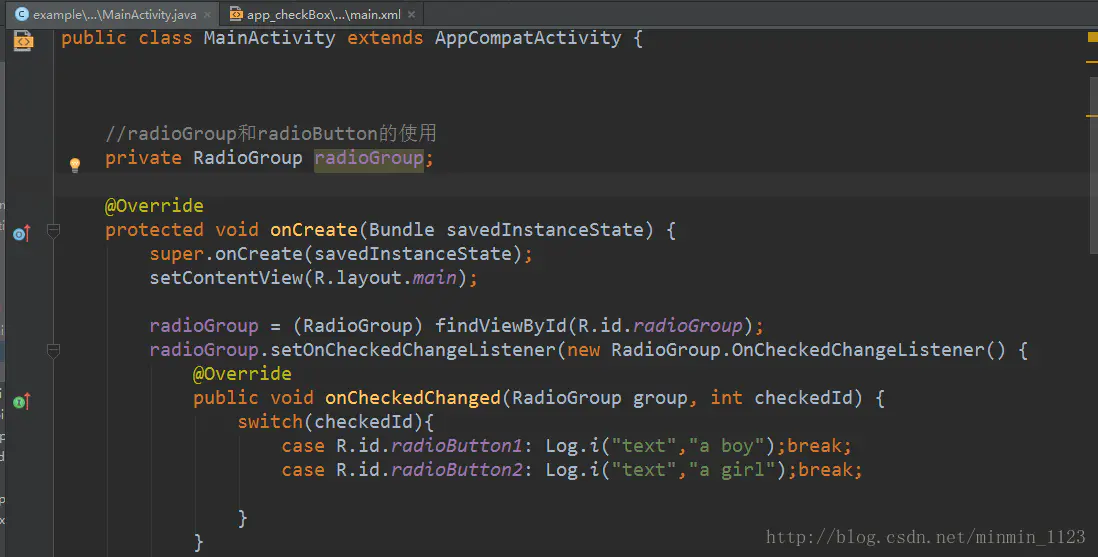Image resolution: width=1098 pixels, height=557 pixels.
Task: Collapse the onCreate method fold marker
Action: point(53,230)
